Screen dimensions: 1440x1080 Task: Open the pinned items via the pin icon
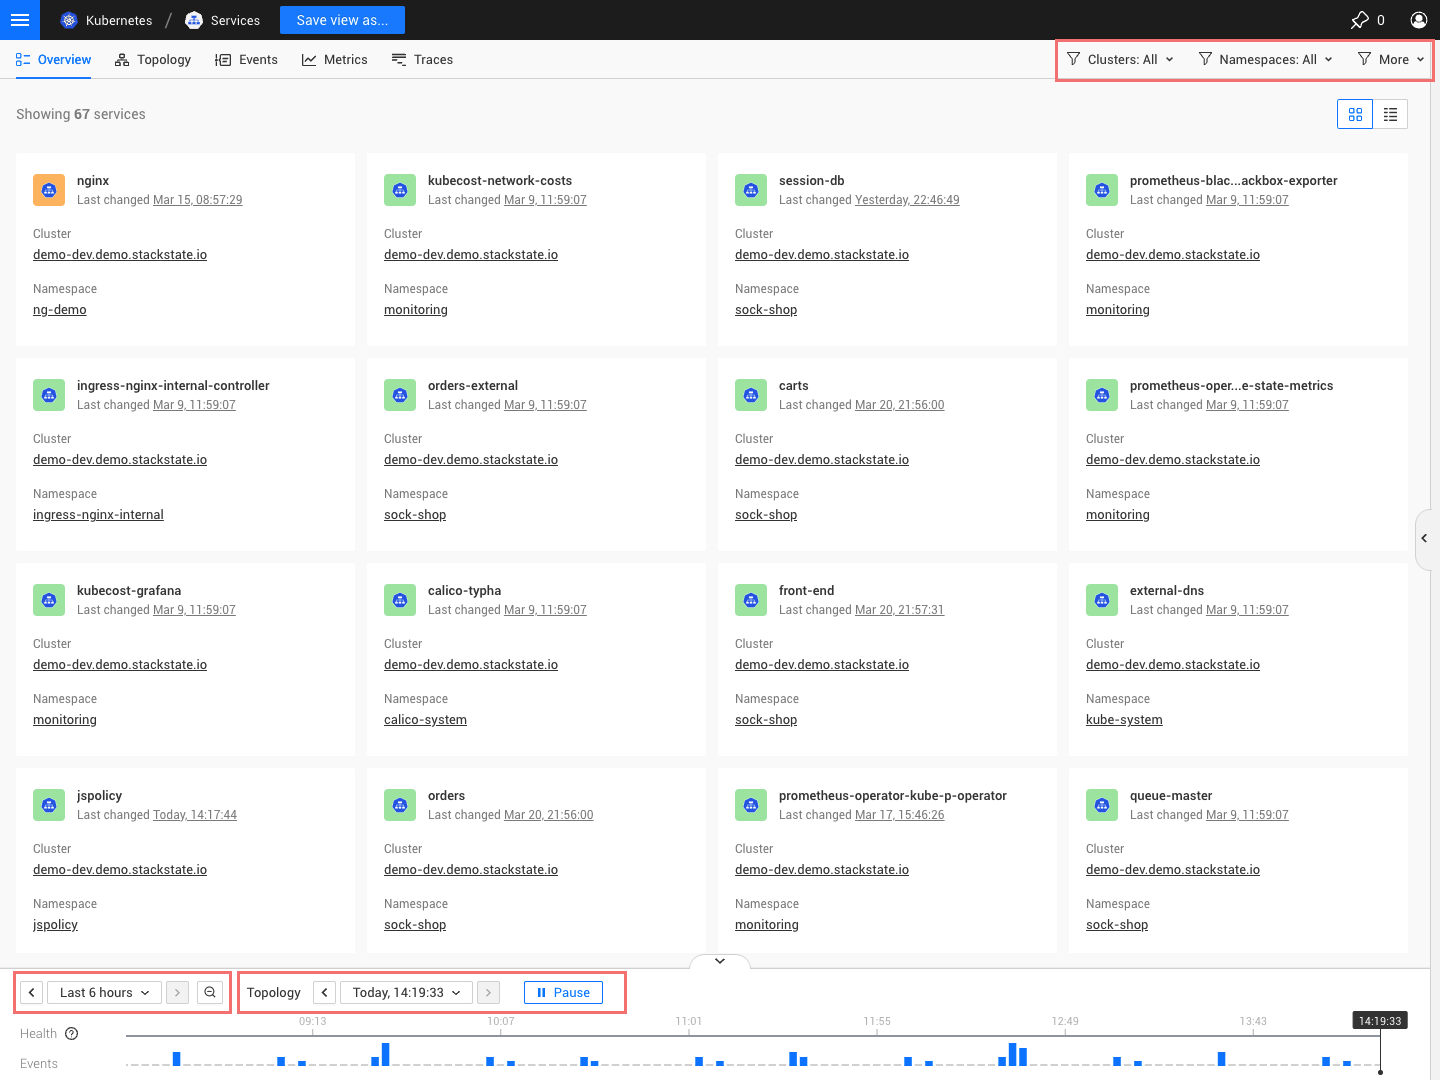[1359, 20]
